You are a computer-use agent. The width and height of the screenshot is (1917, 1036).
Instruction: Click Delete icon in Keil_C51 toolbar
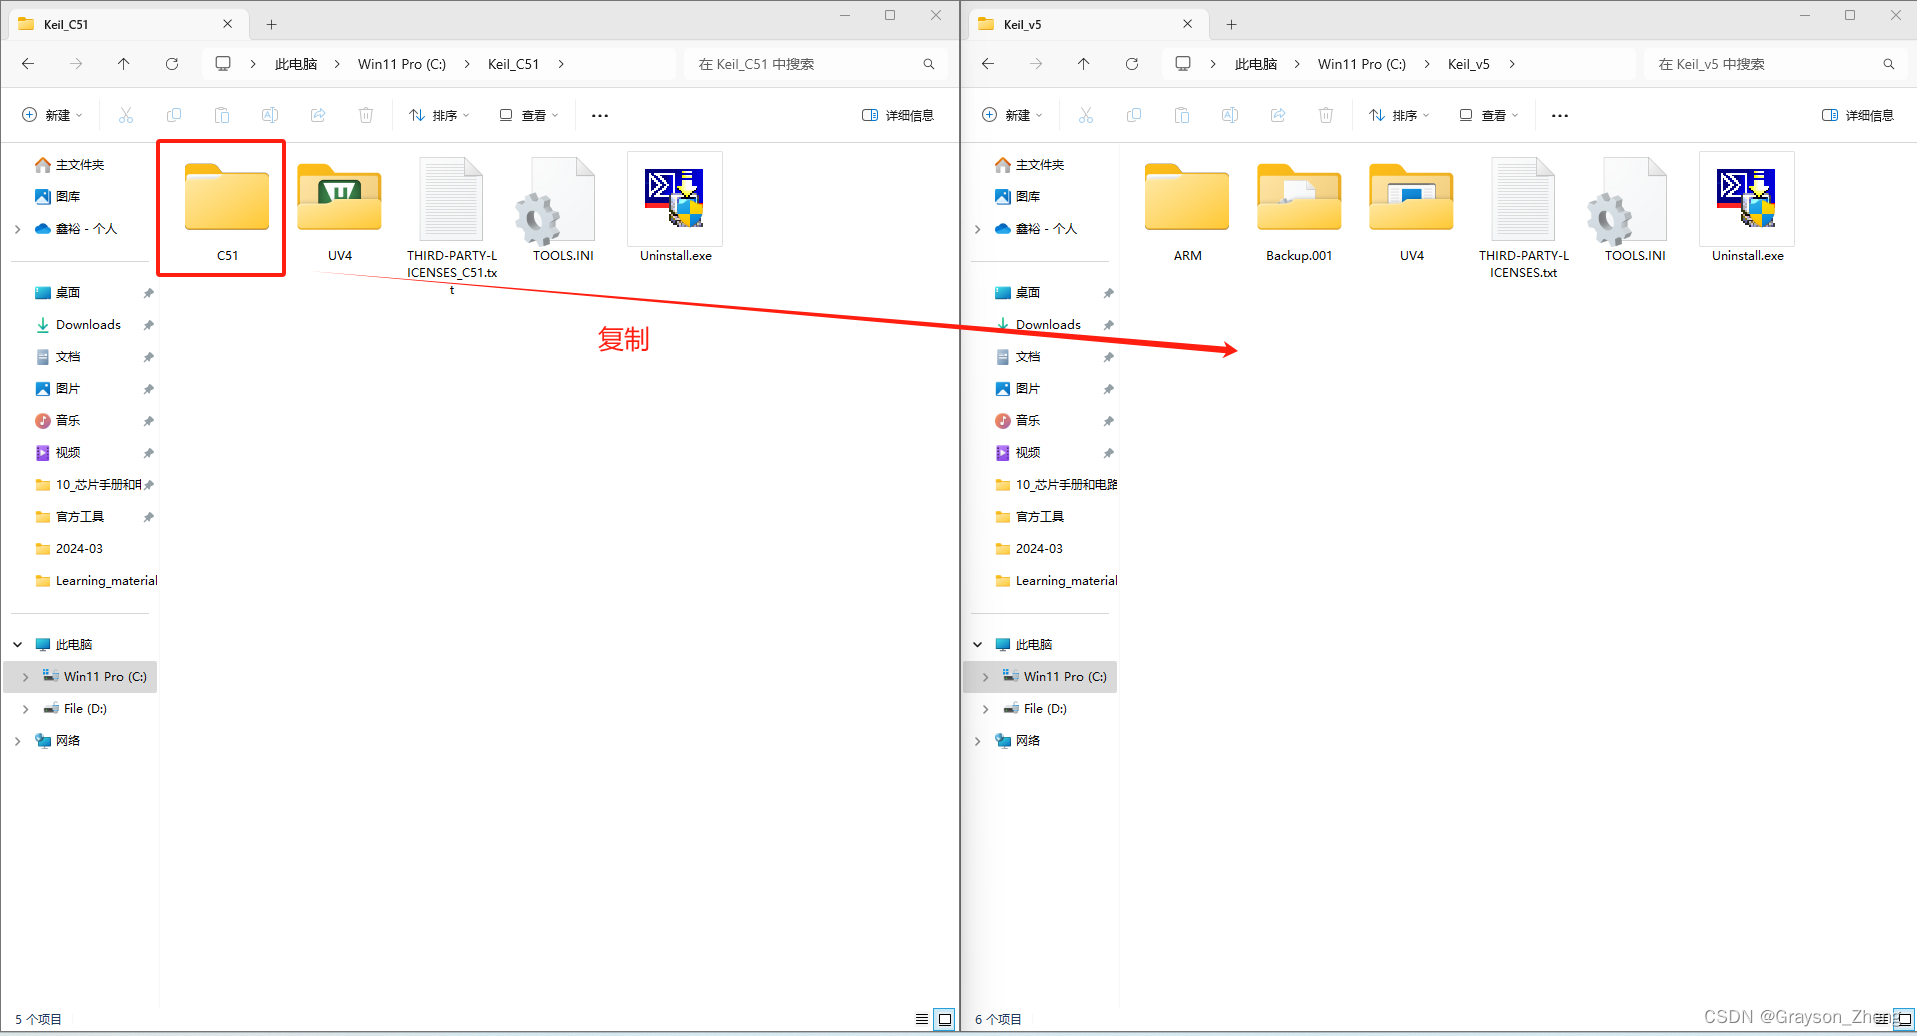[366, 115]
